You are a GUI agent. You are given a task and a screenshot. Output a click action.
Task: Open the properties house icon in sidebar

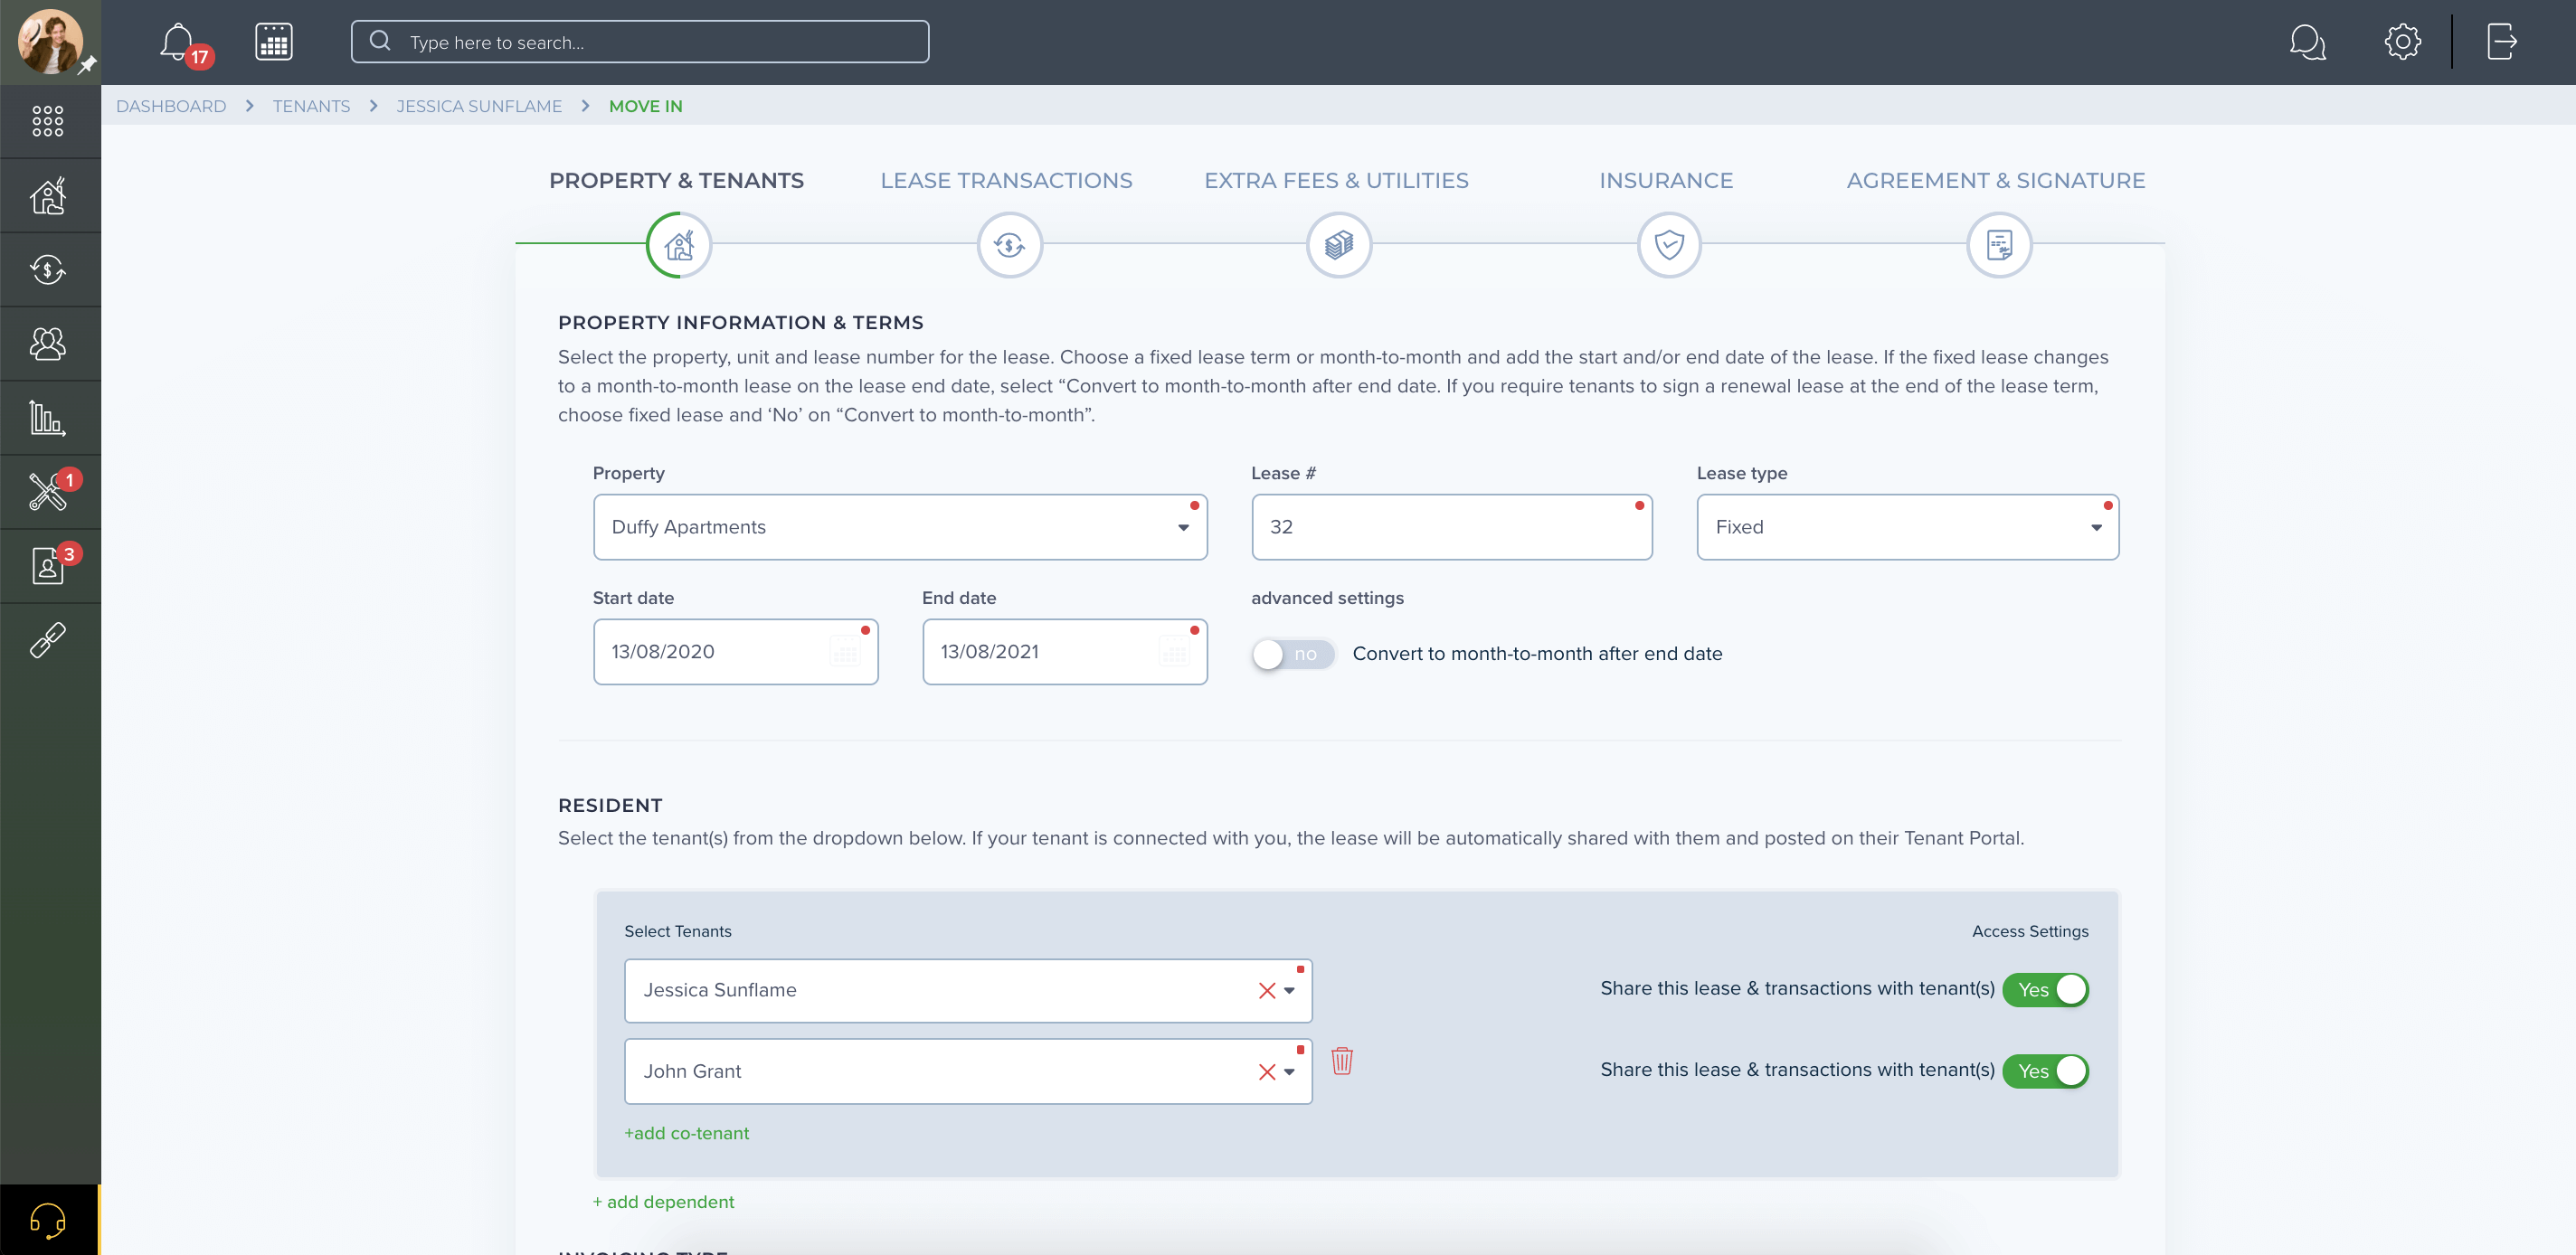48,196
